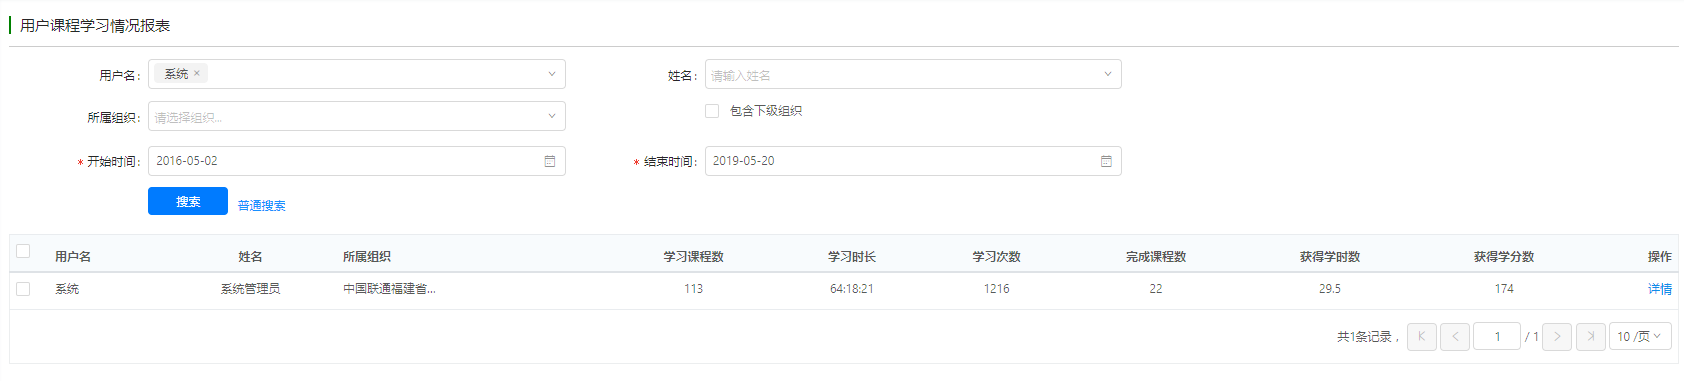The height and width of the screenshot is (381, 1684).
Task: Go to next page of results
Action: coord(1557,337)
